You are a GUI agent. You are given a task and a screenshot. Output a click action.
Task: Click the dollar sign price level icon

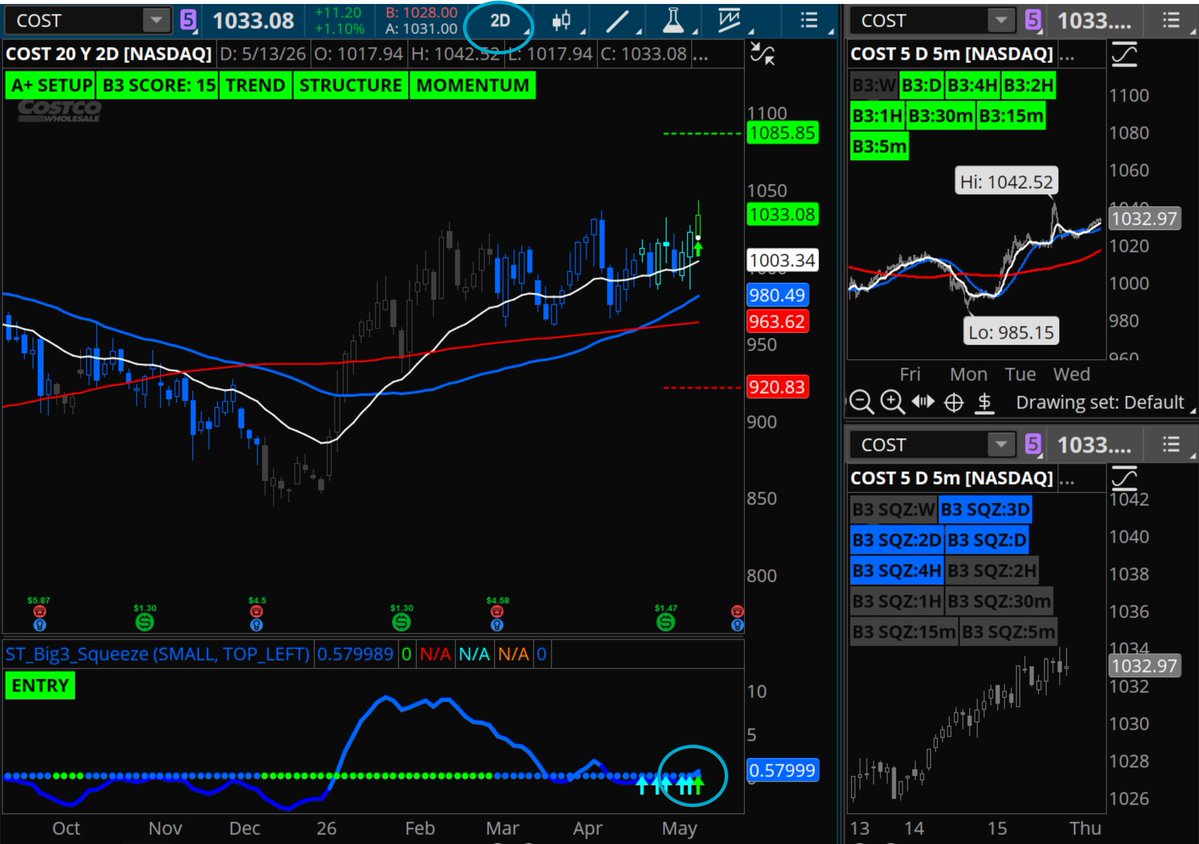pyautogui.click(x=985, y=402)
